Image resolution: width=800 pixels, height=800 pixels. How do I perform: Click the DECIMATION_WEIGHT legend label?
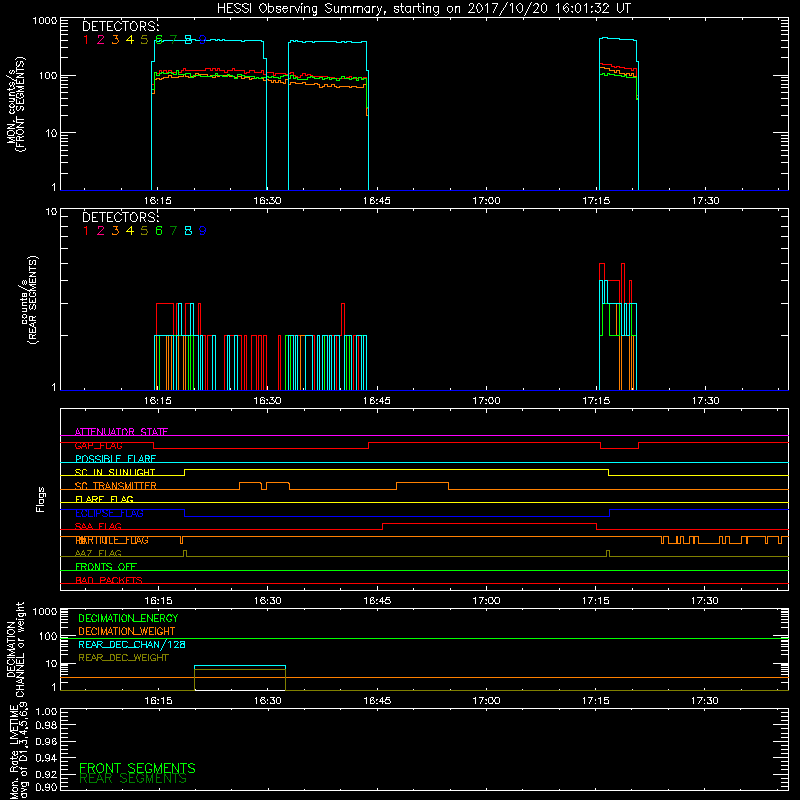pos(127,631)
